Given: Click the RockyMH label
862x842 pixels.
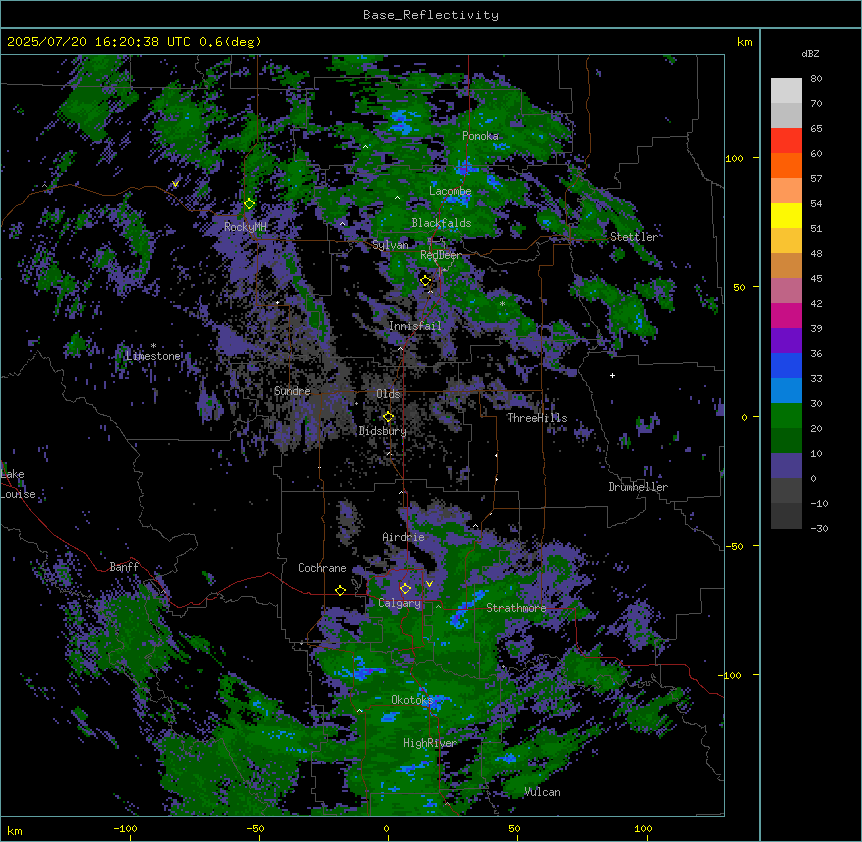Looking at the screenshot, I should 245,226.
